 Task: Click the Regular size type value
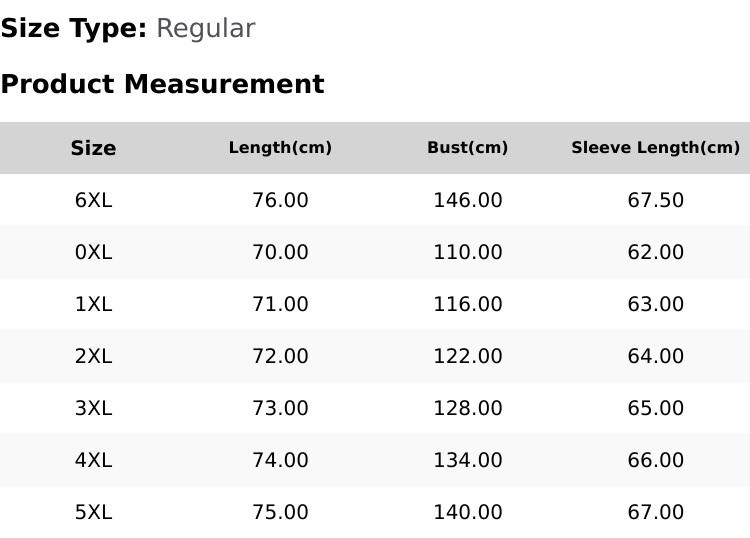[x=206, y=29]
